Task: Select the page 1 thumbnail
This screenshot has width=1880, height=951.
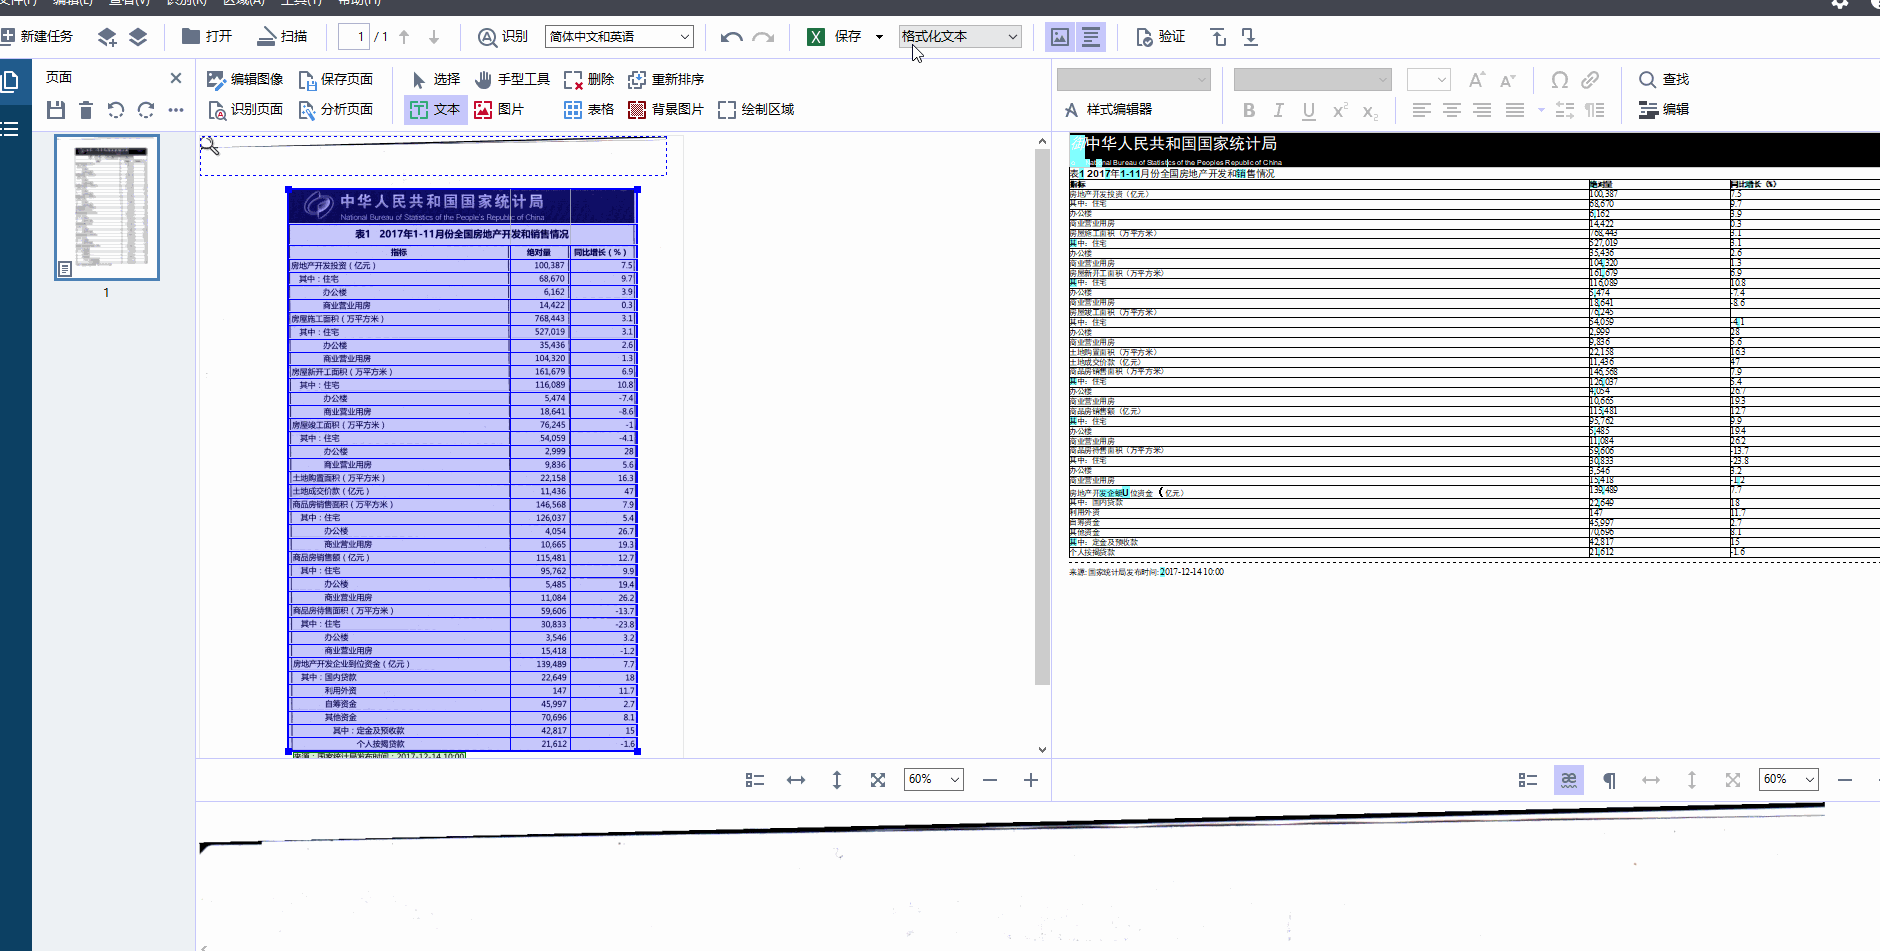Action: (107, 207)
